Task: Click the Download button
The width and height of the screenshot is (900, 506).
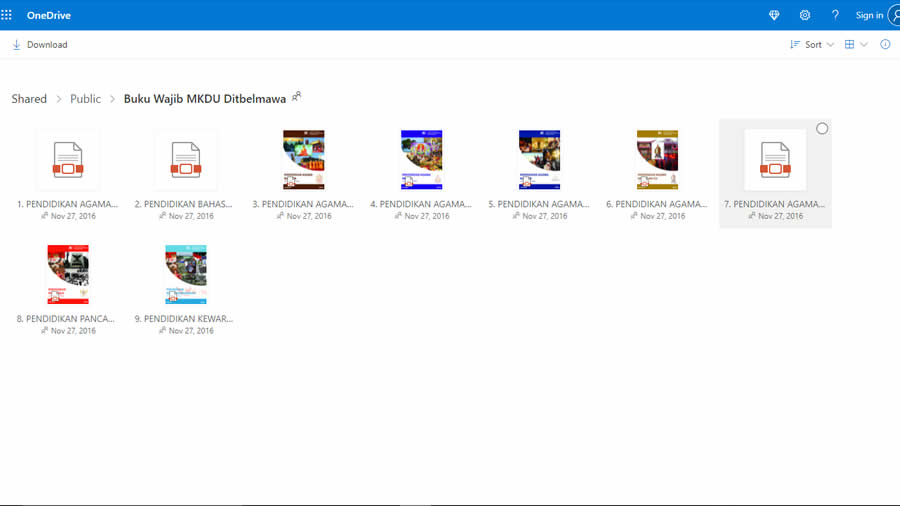Action: (40, 45)
